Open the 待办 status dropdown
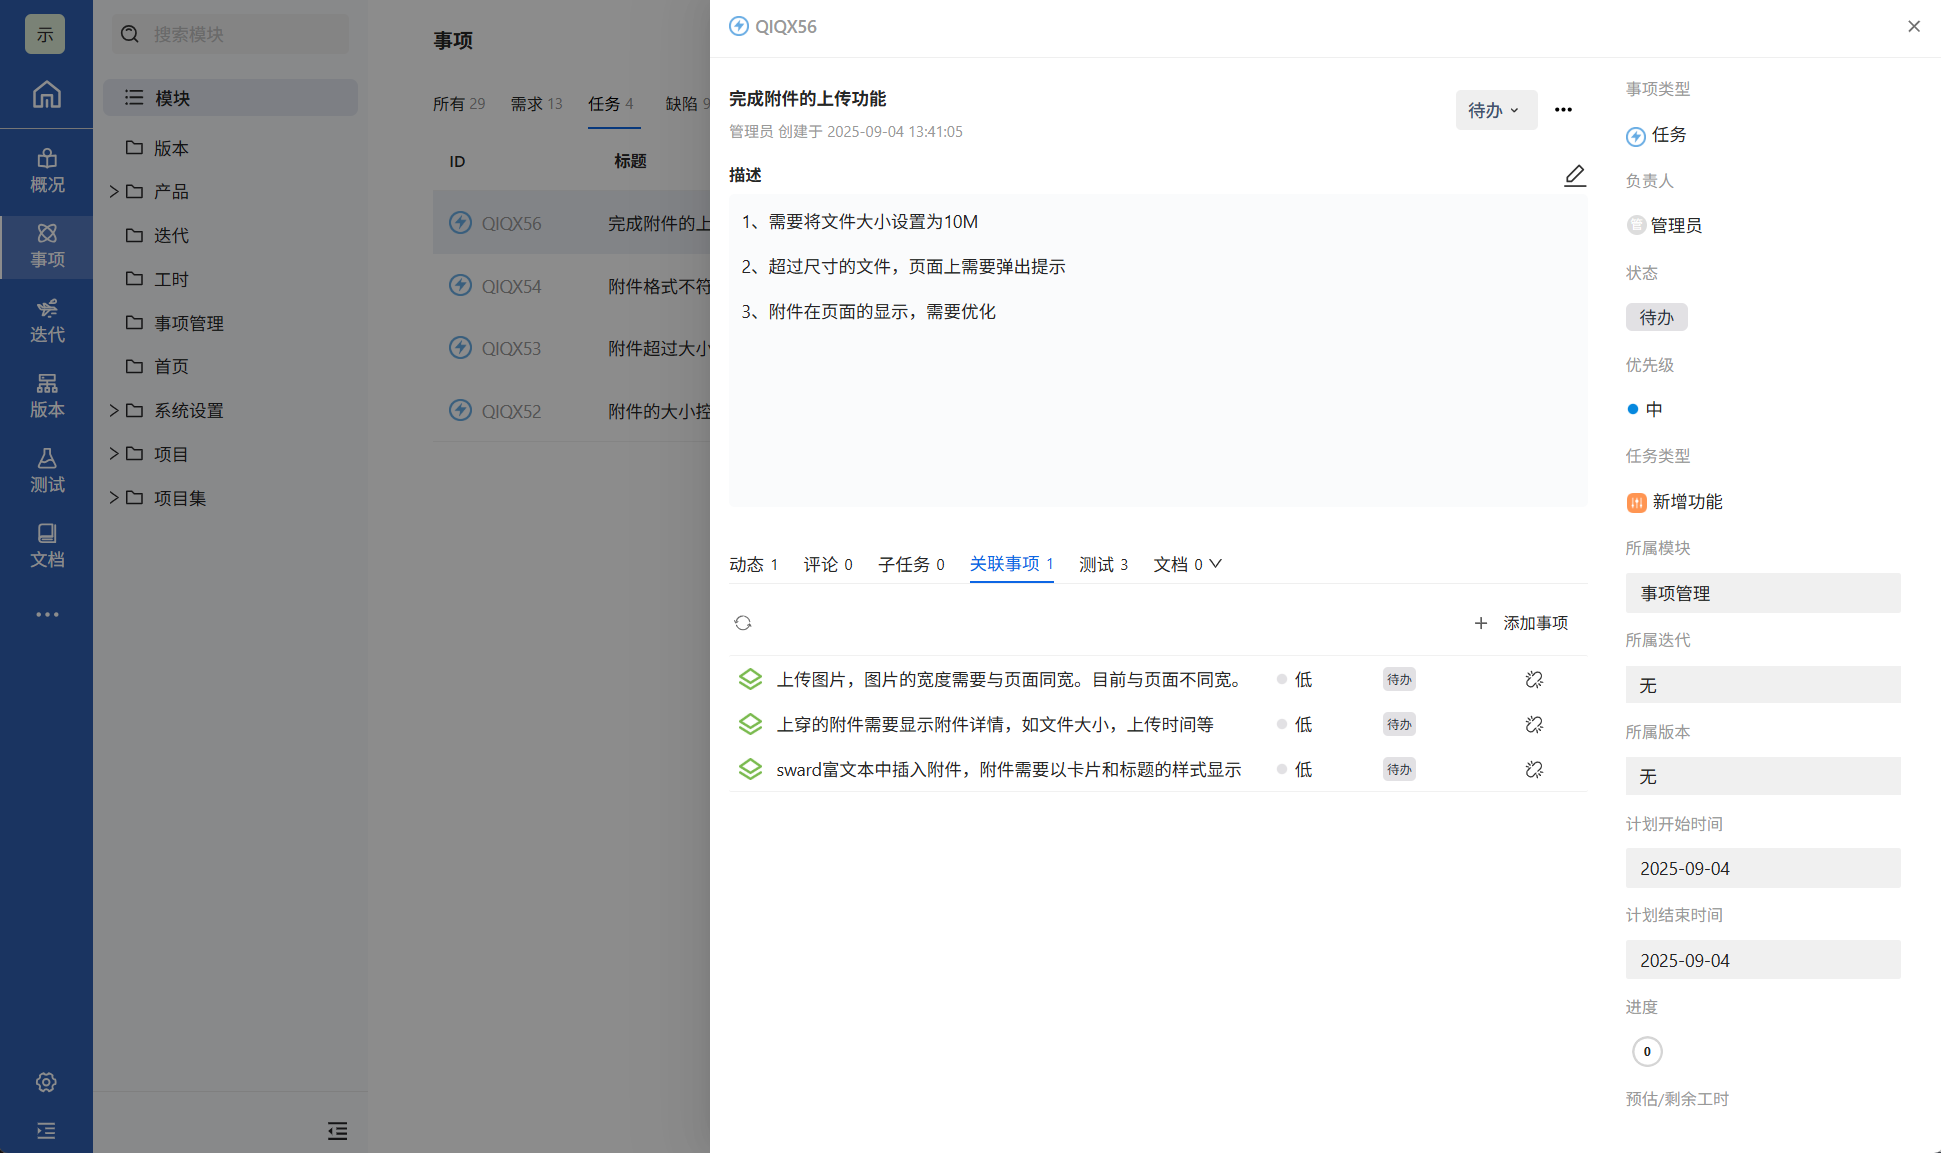Image resolution: width=1941 pixels, height=1153 pixels. pos(1494,110)
